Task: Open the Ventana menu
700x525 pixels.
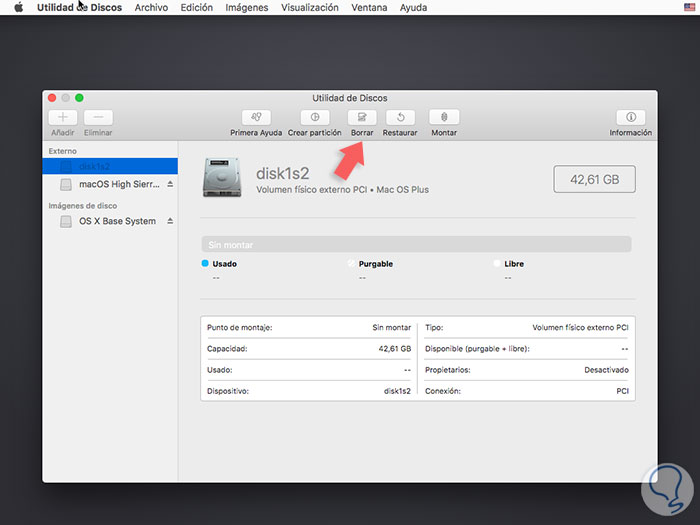Action: click(369, 8)
